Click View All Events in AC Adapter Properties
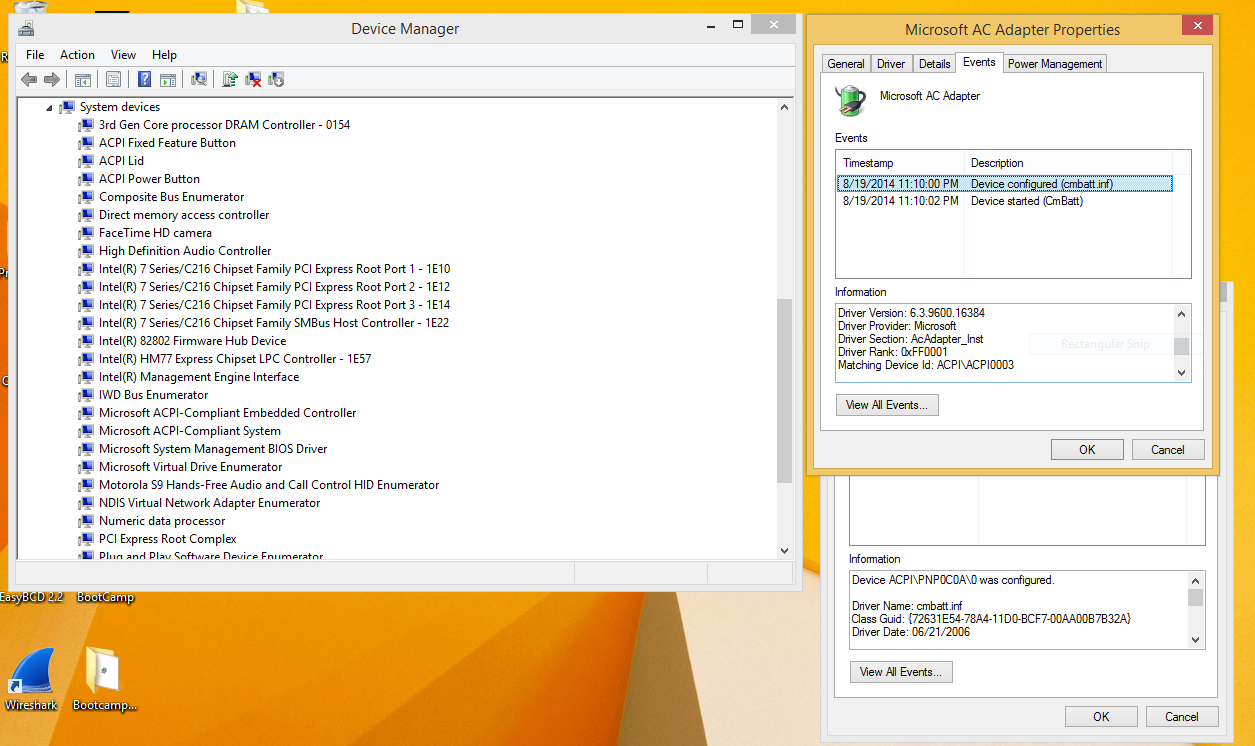This screenshot has width=1255, height=746. [x=887, y=405]
